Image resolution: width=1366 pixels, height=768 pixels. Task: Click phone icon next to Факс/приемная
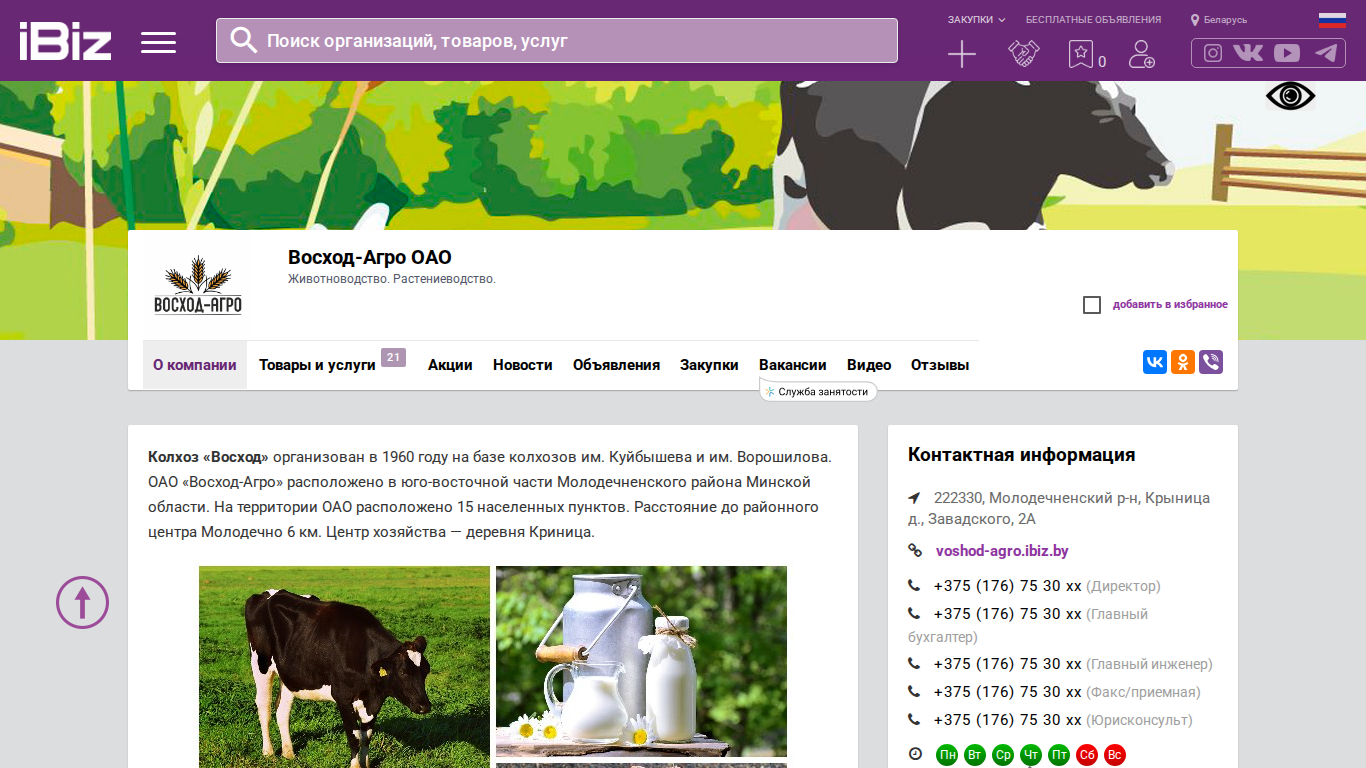point(914,692)
